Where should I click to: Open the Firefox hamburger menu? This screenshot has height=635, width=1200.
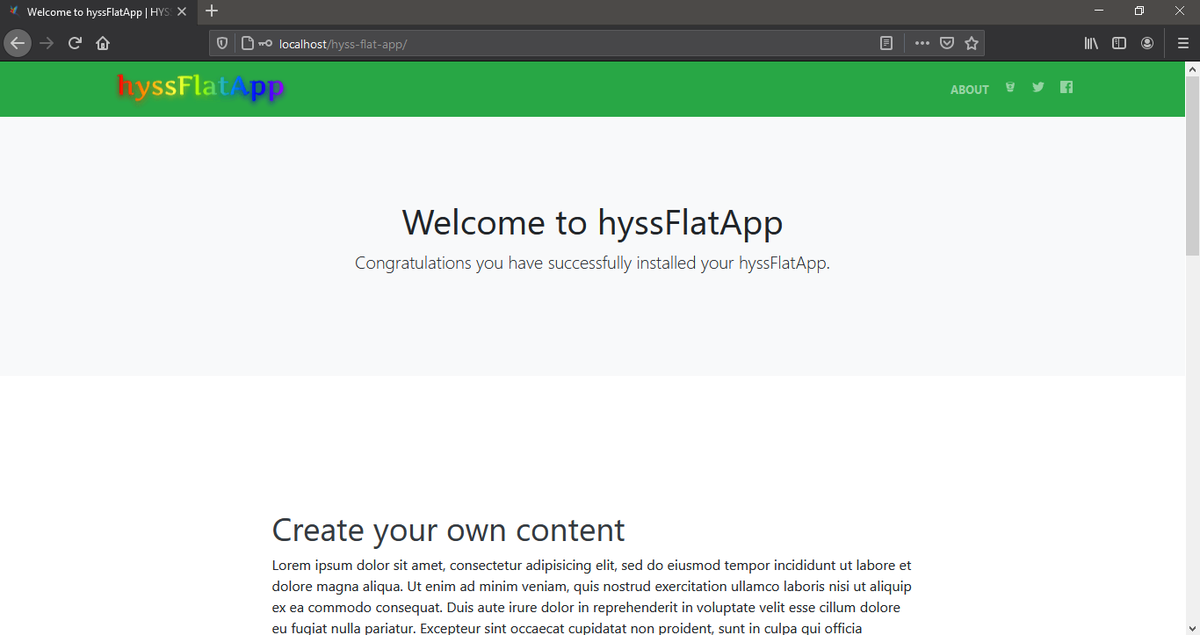point(1183,44)
